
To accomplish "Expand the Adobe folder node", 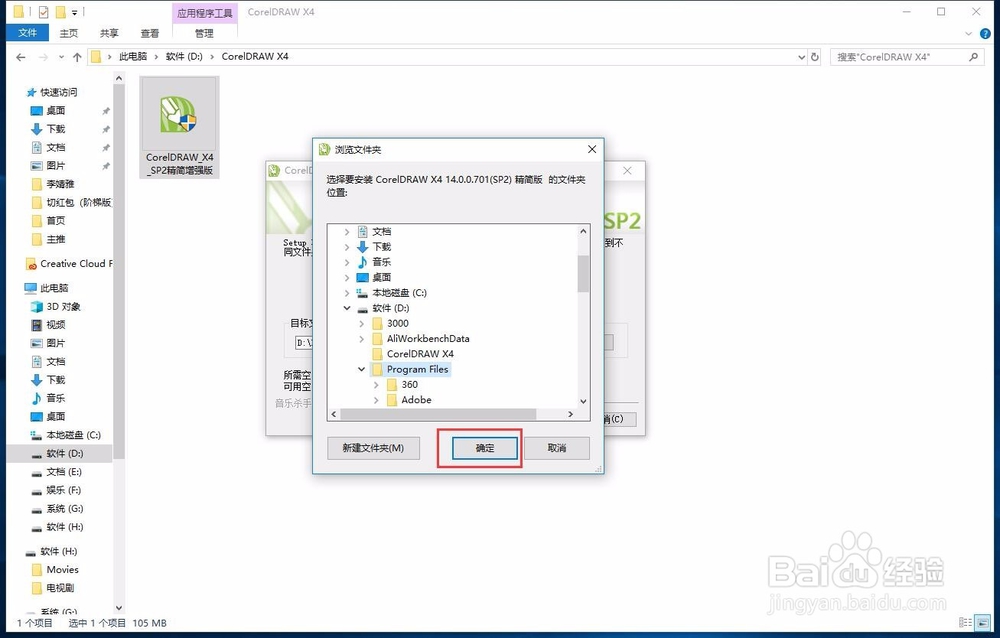I will (376, 400).
